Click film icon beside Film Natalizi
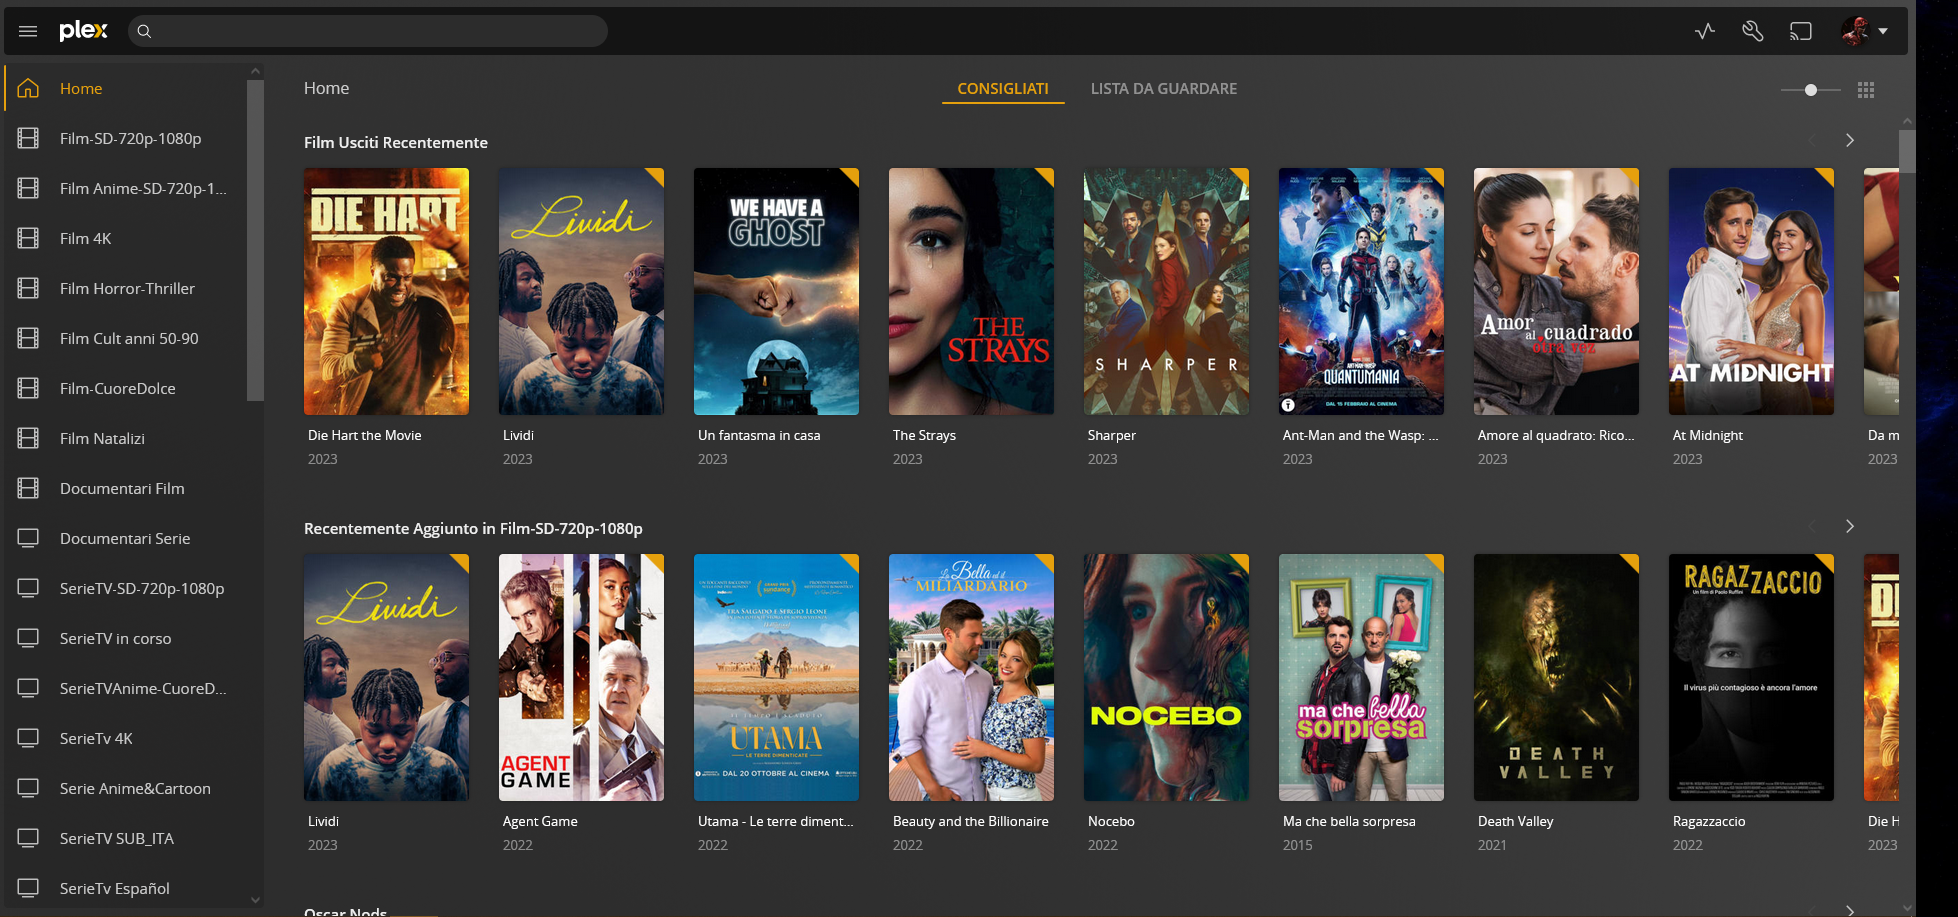Image resolution: width=1958 pixels, height=917 pixels. [28, 438]
